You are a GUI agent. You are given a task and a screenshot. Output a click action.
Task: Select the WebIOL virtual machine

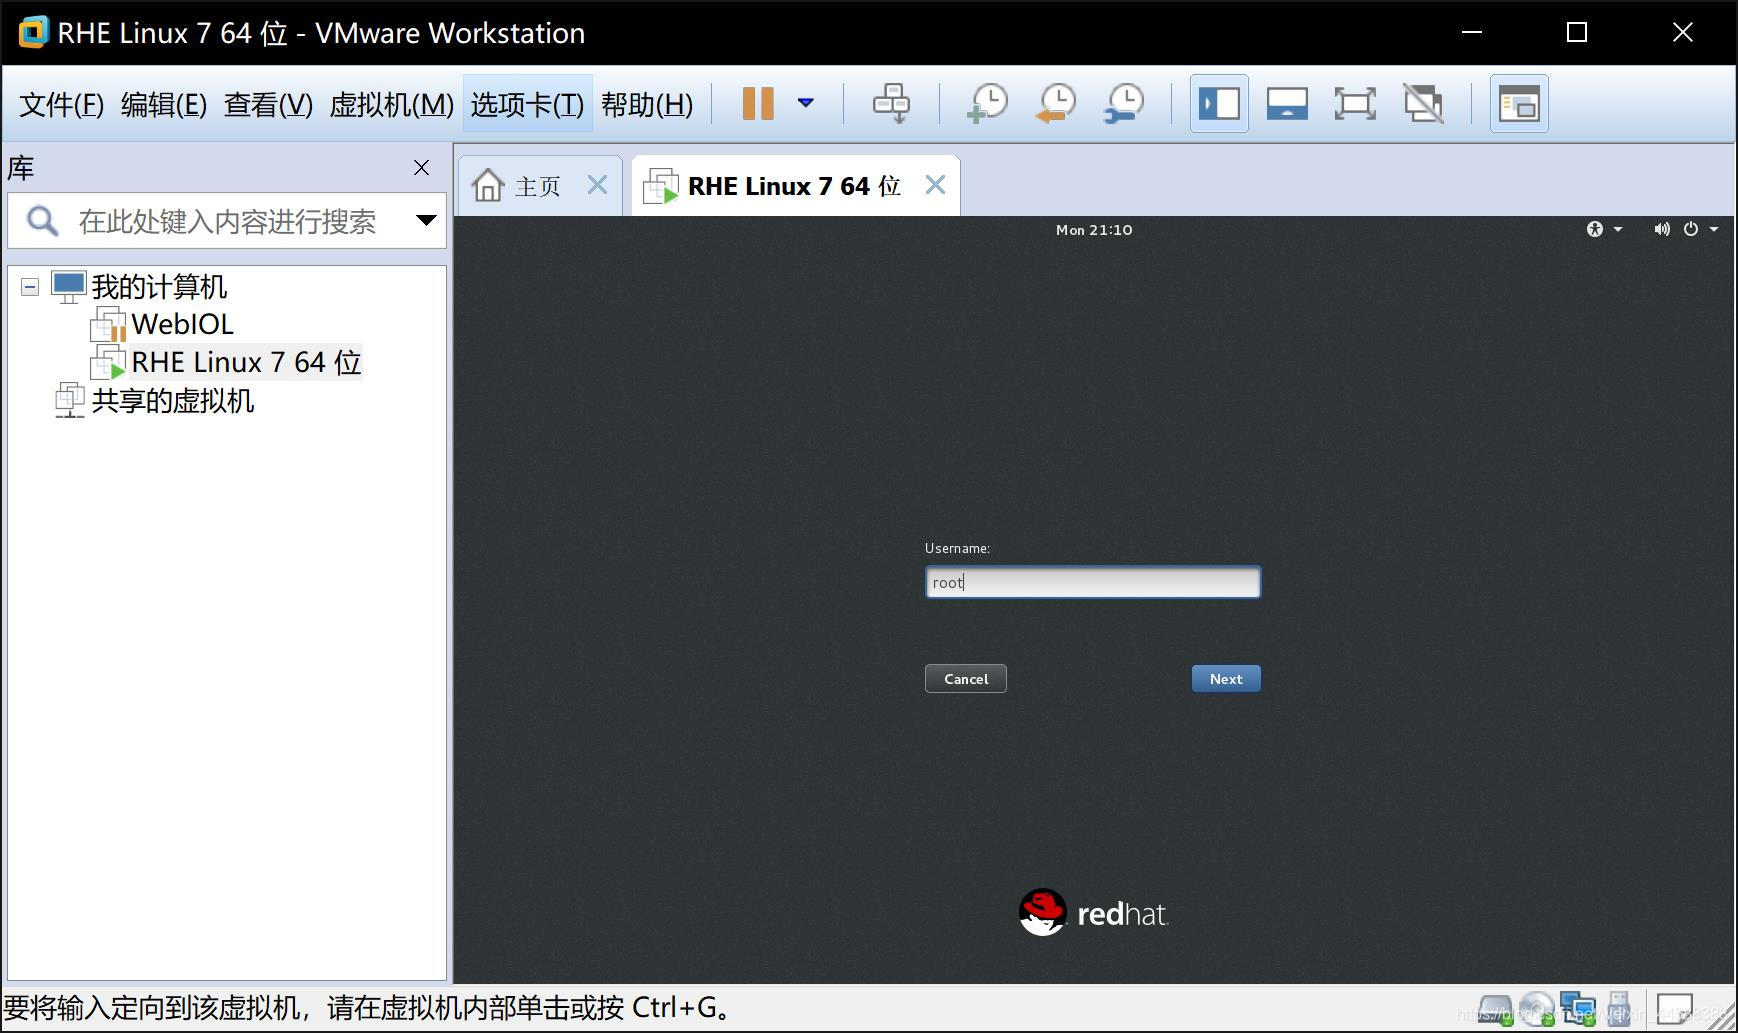182,324
